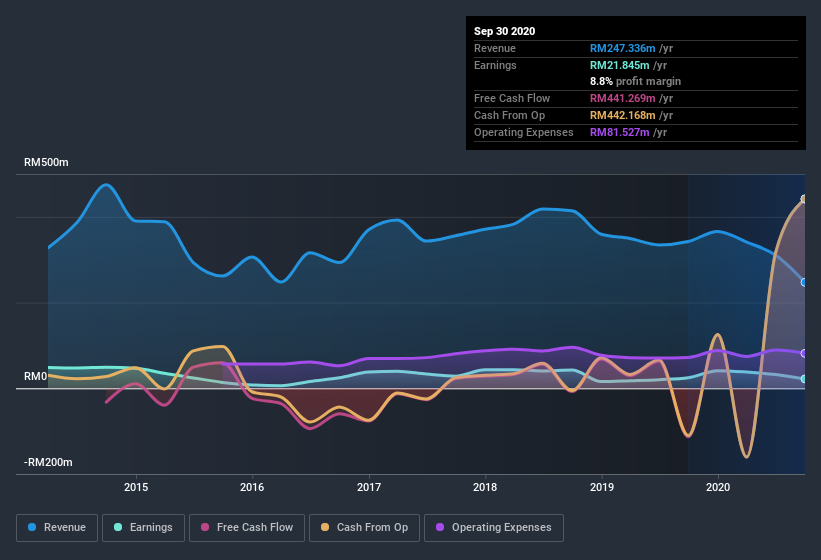Click the 2020 x-axis label
Screen dimensions: 821x560
point(718,487)
